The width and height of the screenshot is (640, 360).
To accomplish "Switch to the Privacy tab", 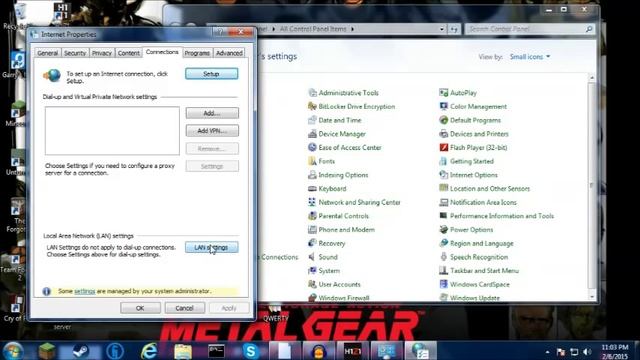I will coord(102,53).
